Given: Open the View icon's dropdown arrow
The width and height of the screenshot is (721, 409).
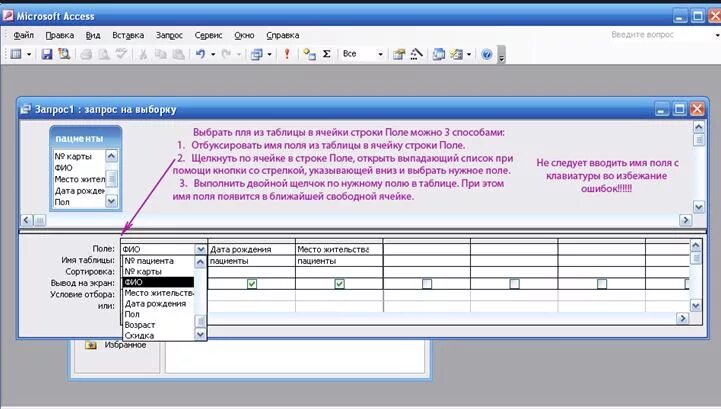Looking at the screenshot, I should (29, 54).
